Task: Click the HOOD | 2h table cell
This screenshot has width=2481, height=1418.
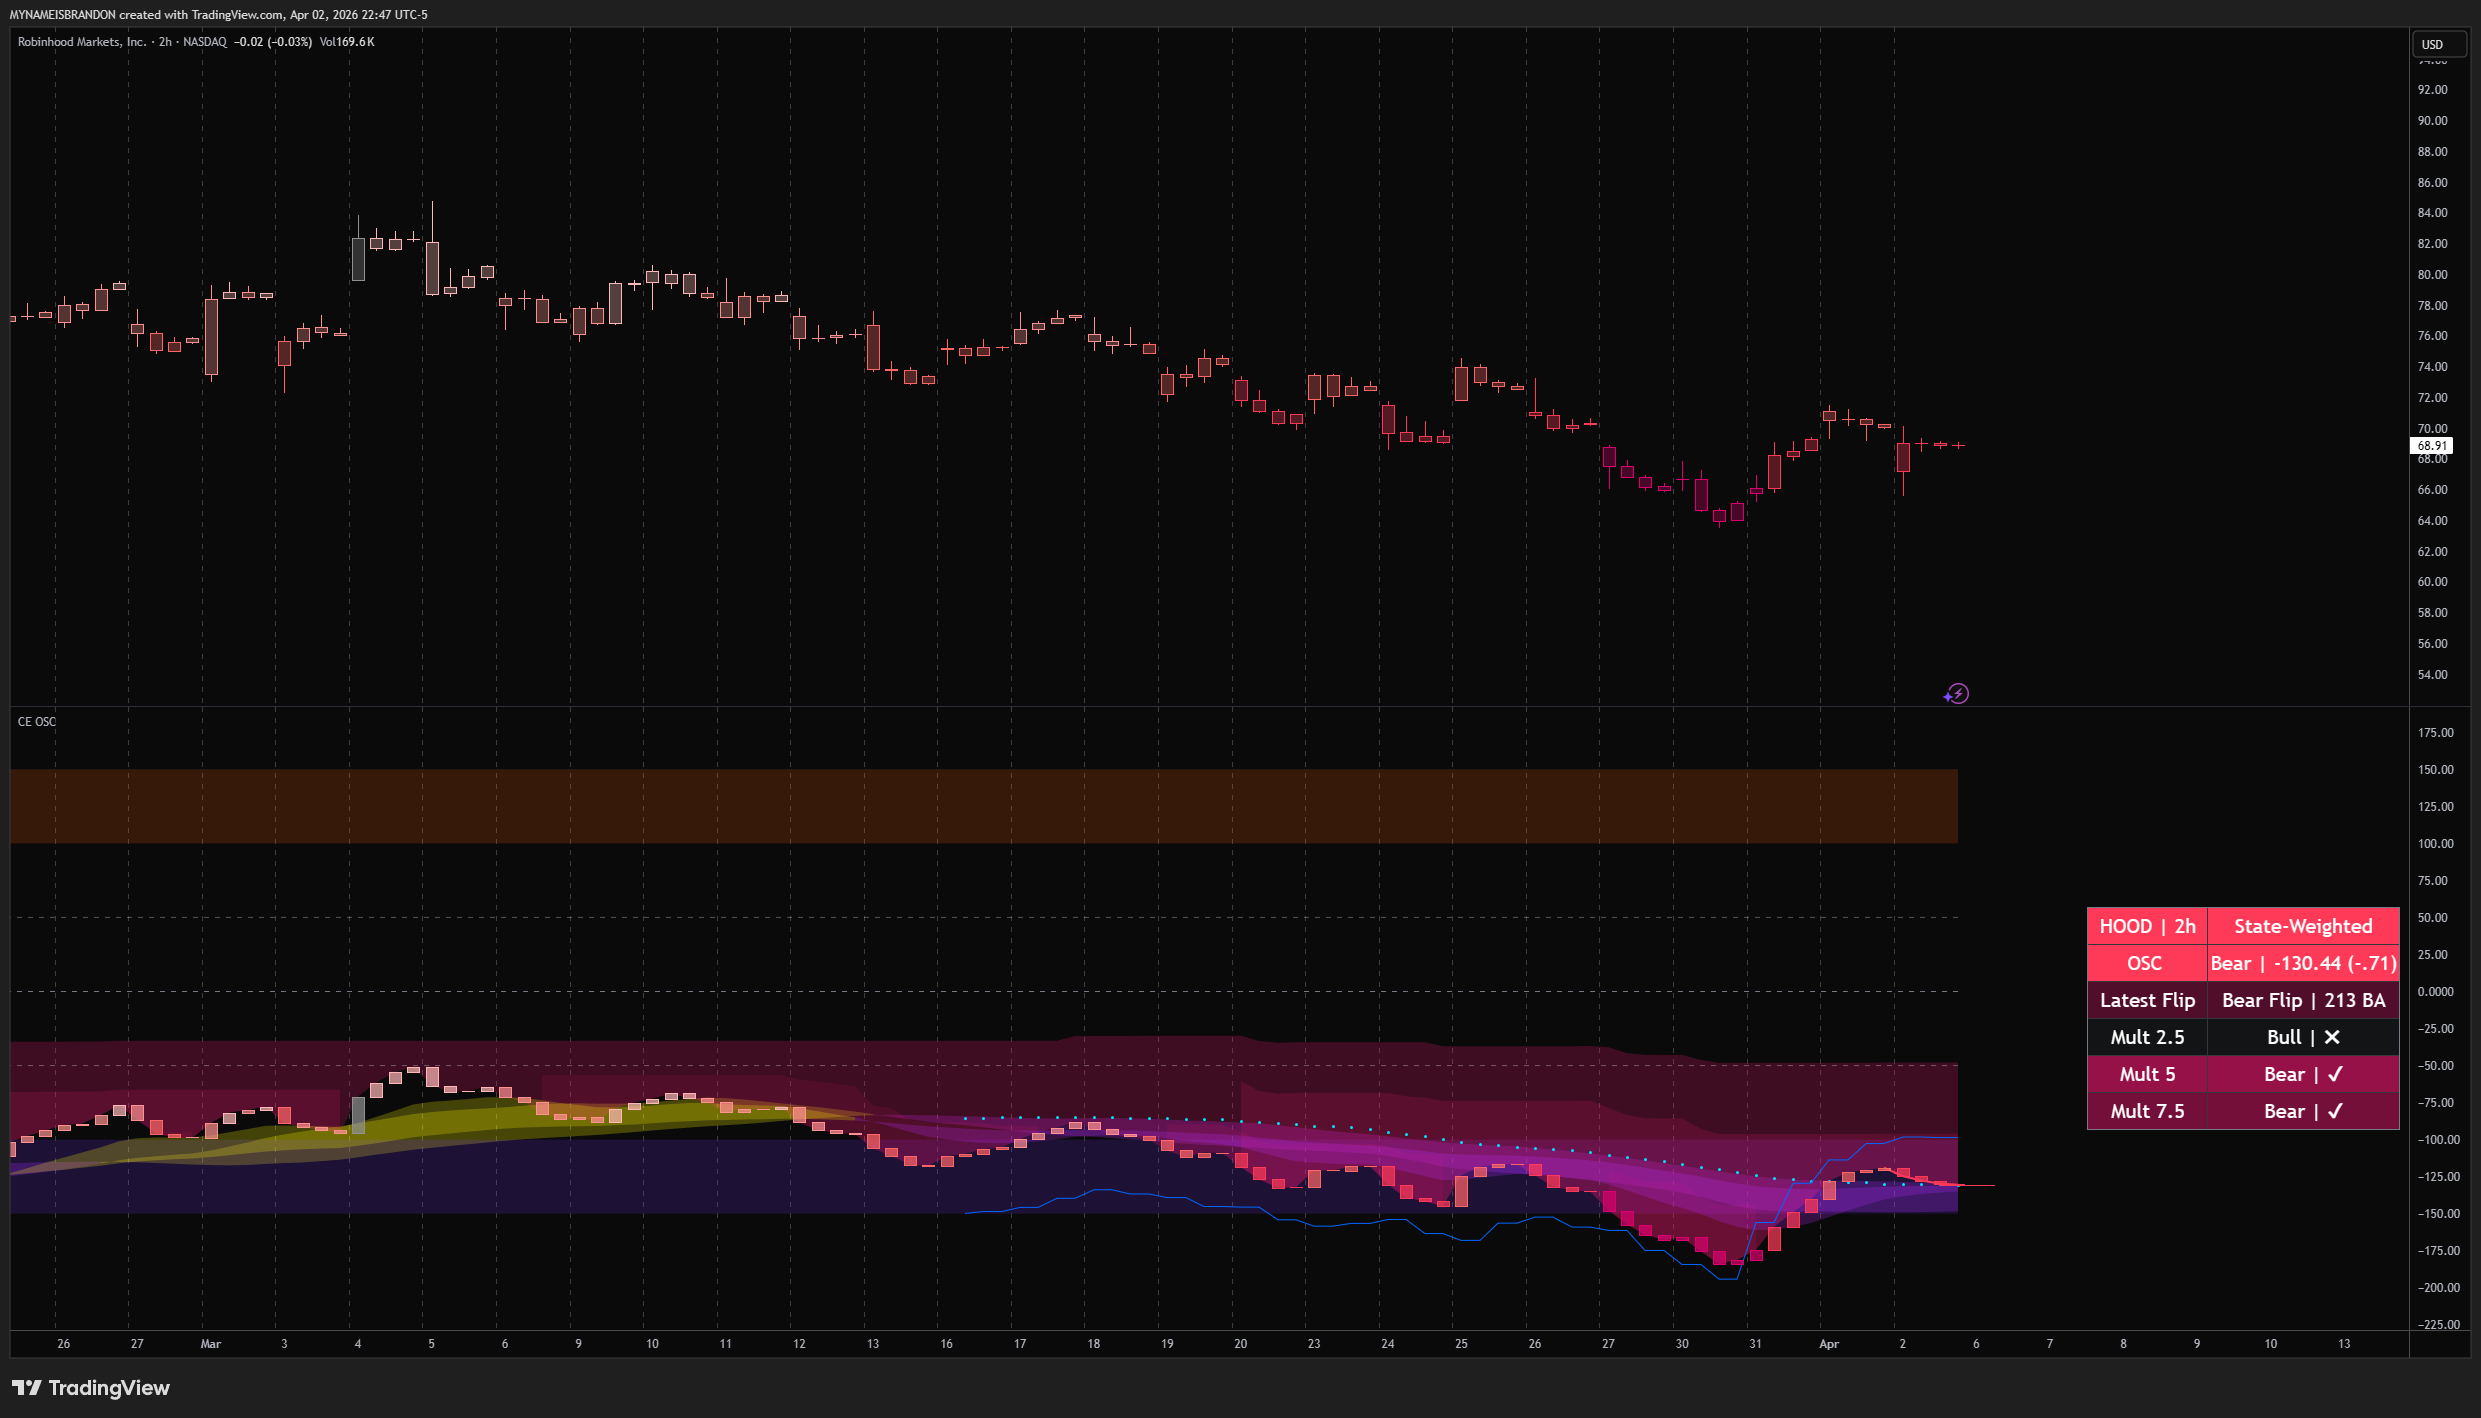Action: tap(2147, 926)
